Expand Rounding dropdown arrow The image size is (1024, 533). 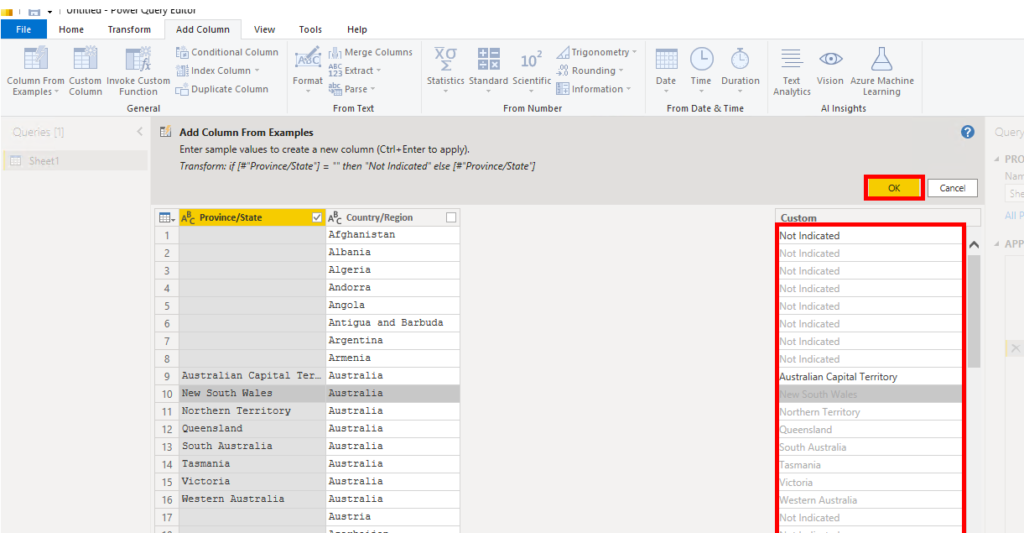tap(621, 71)
